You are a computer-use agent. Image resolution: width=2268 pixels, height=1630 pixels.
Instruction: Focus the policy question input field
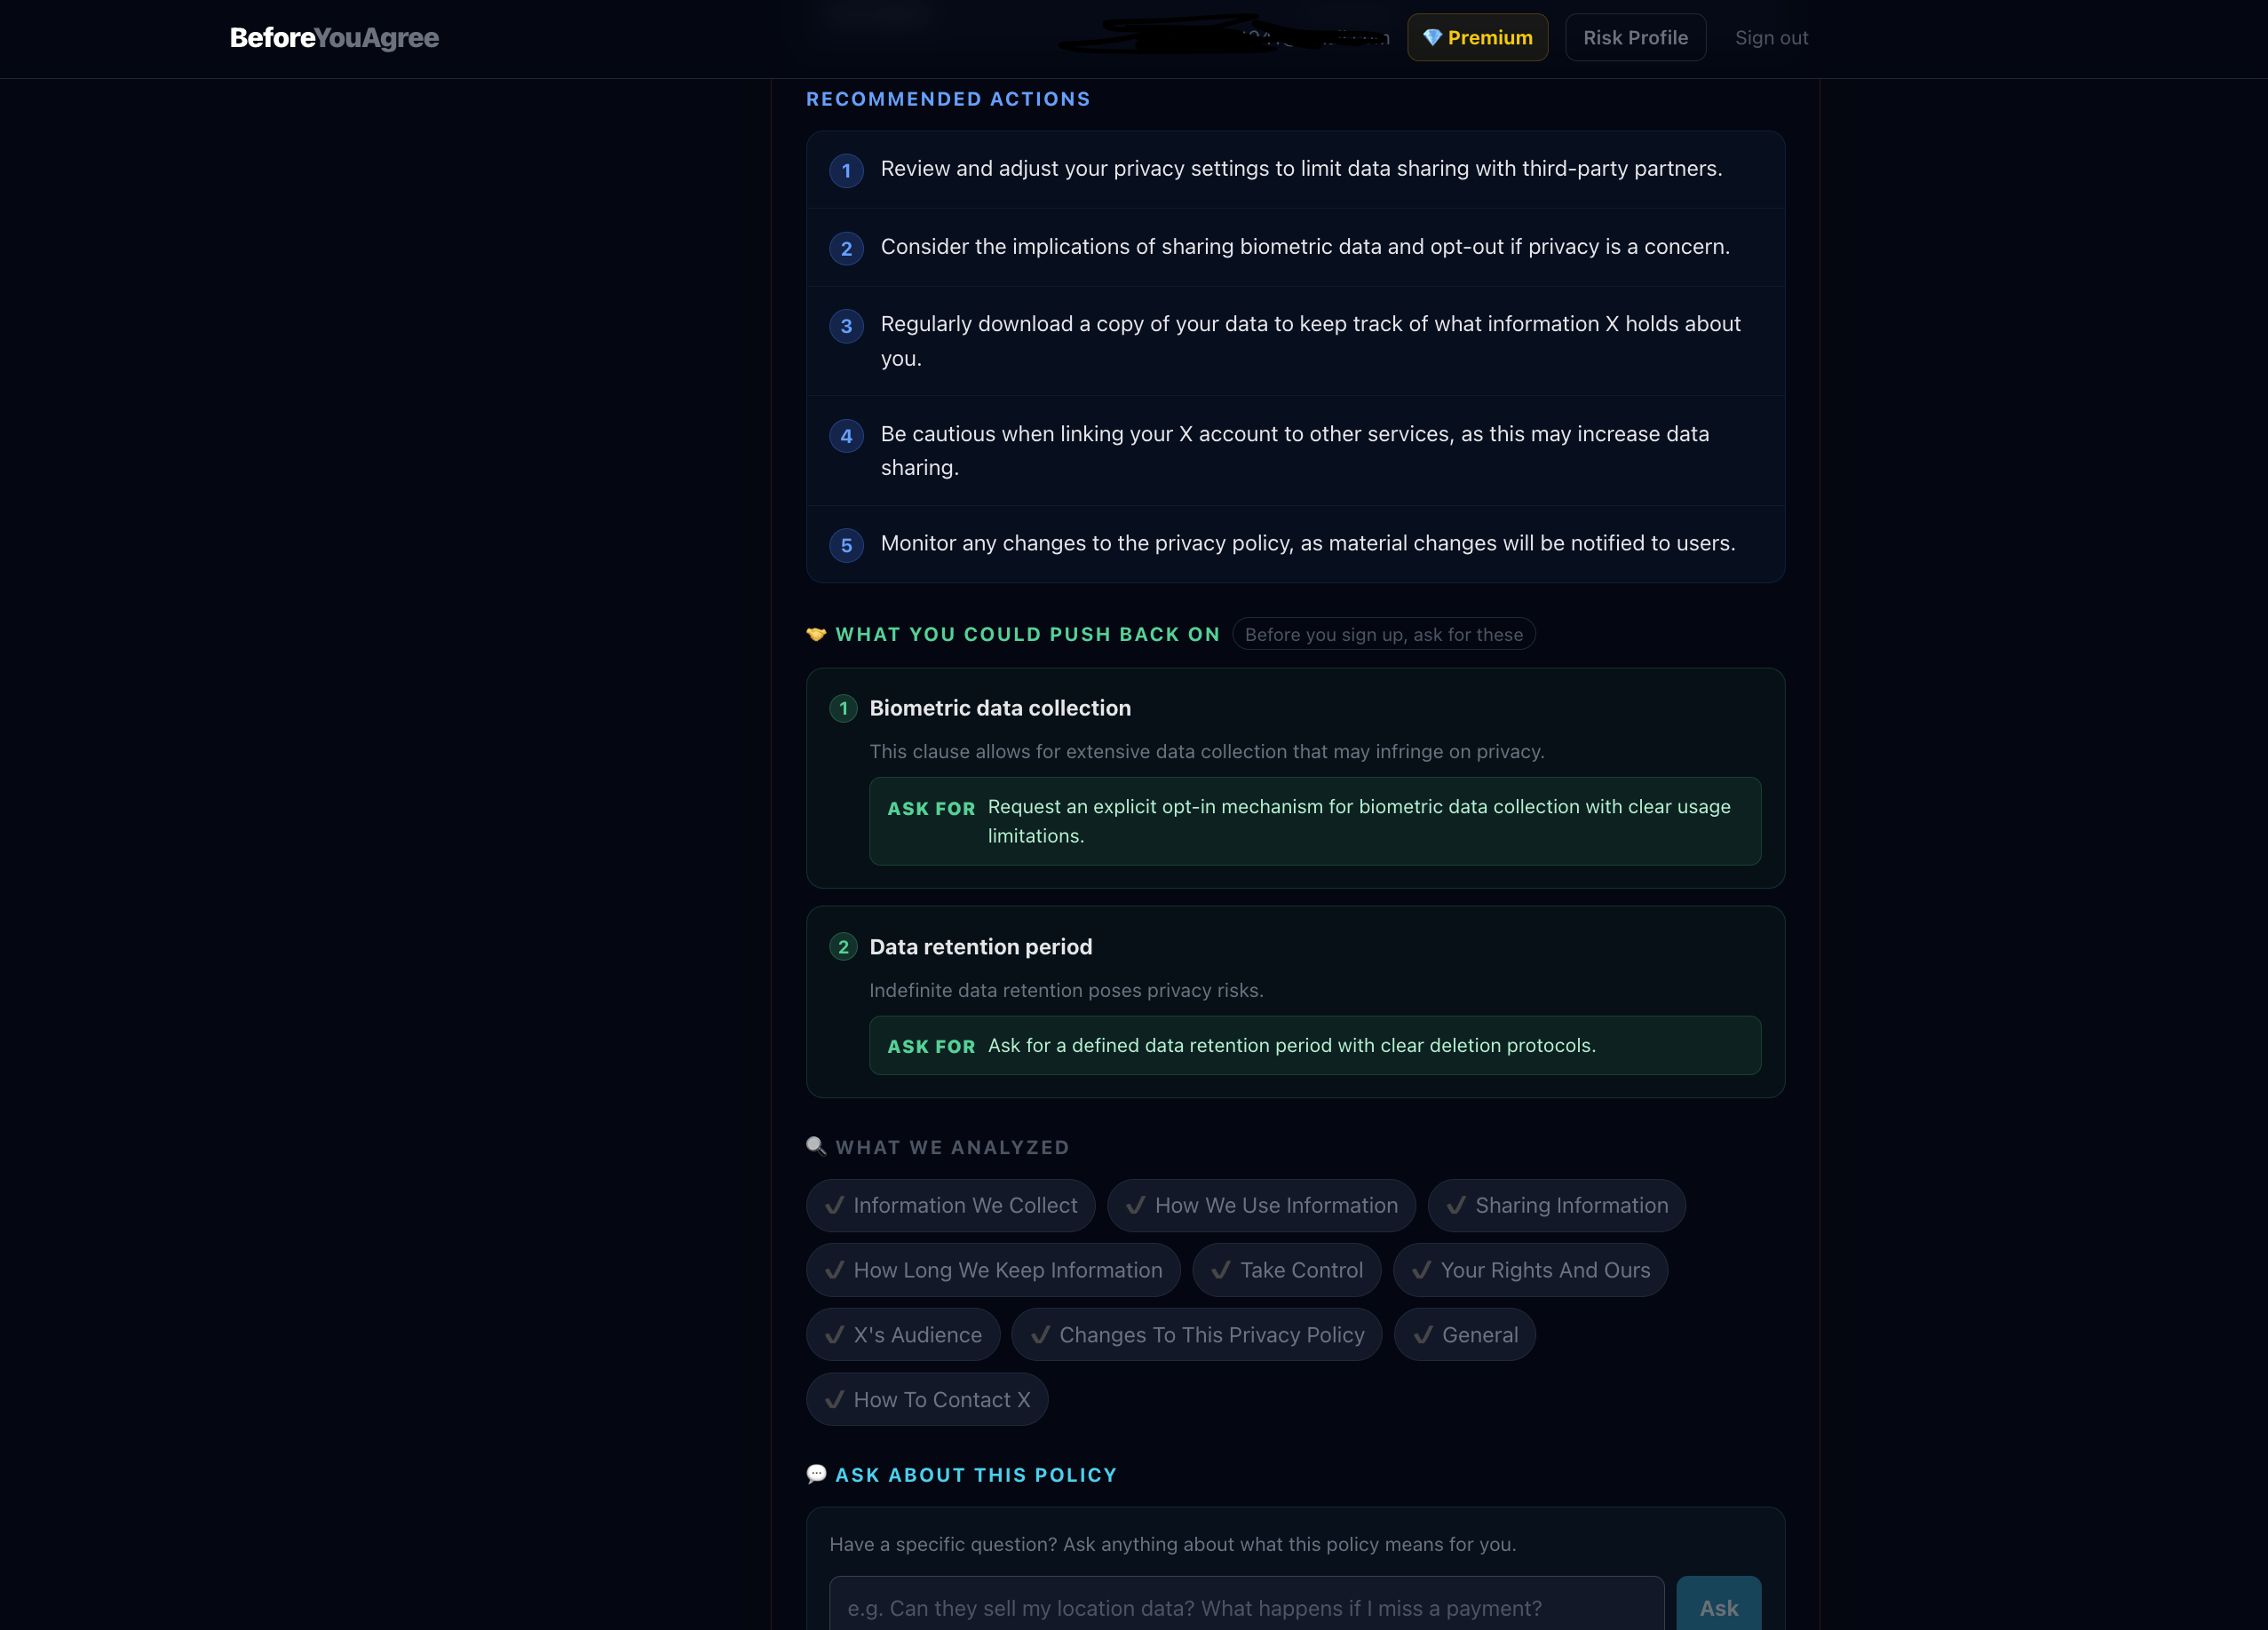coord(1246,1607)
